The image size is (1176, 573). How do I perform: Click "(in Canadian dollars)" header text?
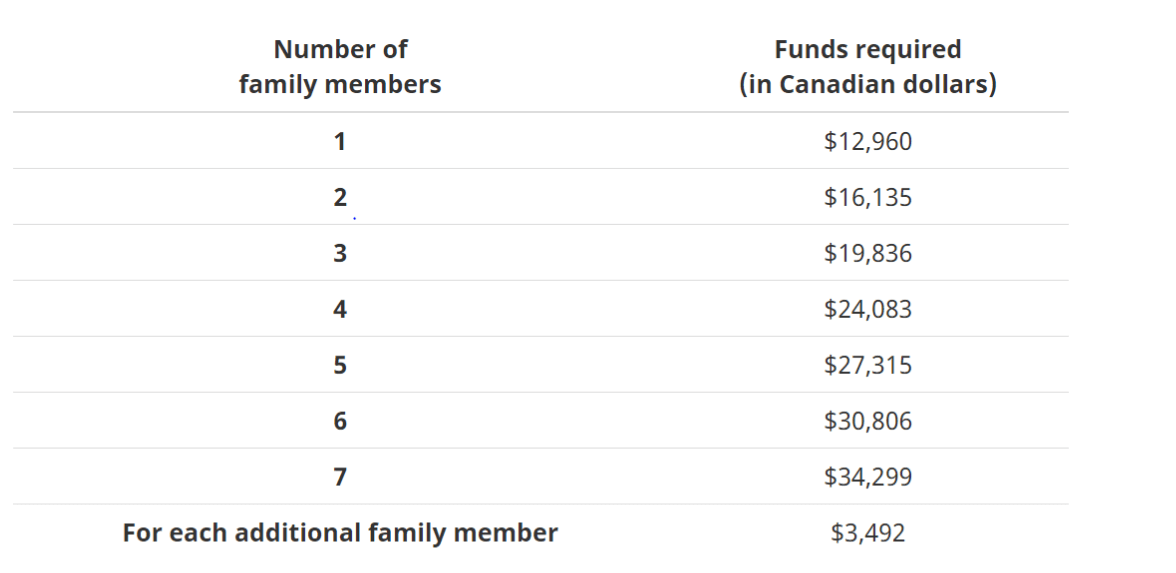coord(868,83)
